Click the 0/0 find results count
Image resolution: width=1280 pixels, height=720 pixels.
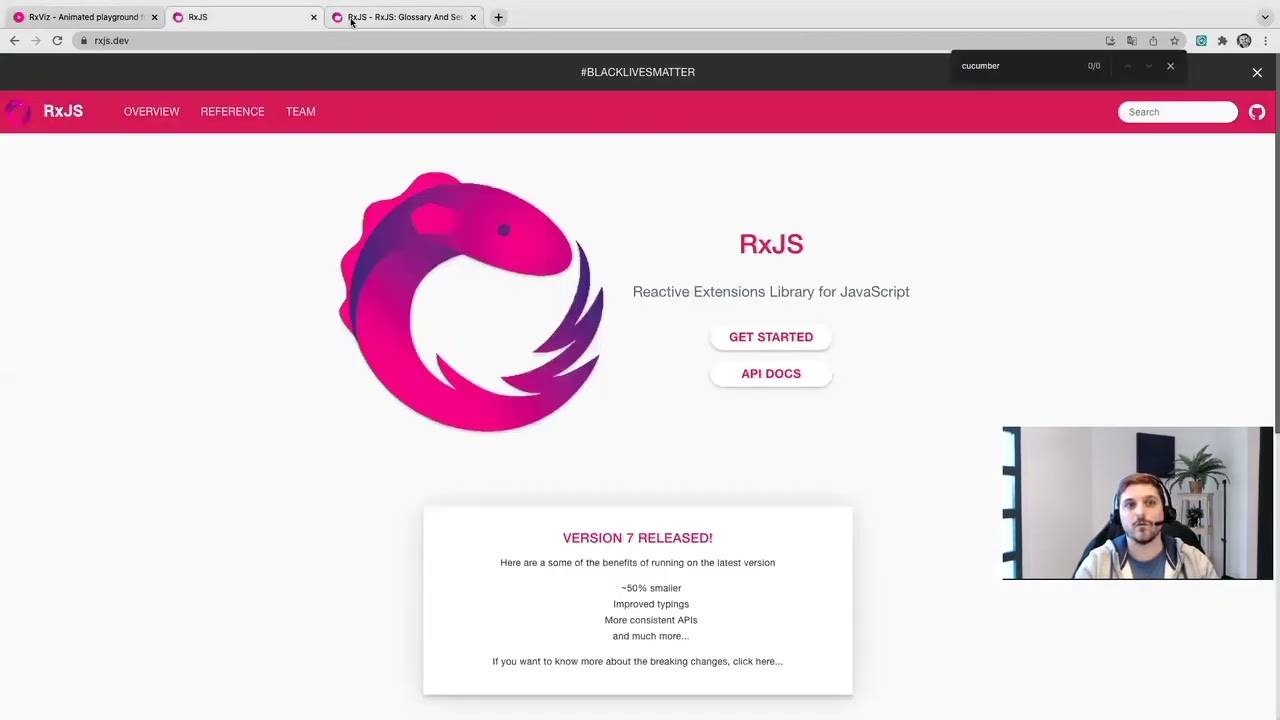click(1094, 66)
